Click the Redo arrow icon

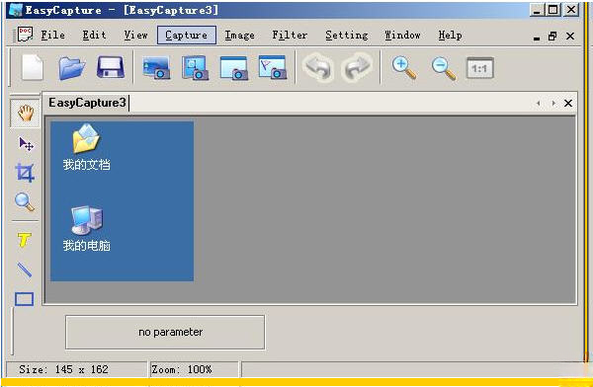[x=356, y=68]
